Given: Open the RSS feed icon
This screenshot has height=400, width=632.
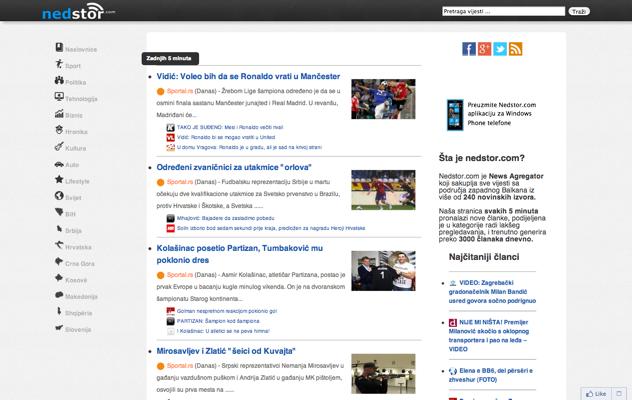Looking at the screenshot, I should tap(516, 49).
